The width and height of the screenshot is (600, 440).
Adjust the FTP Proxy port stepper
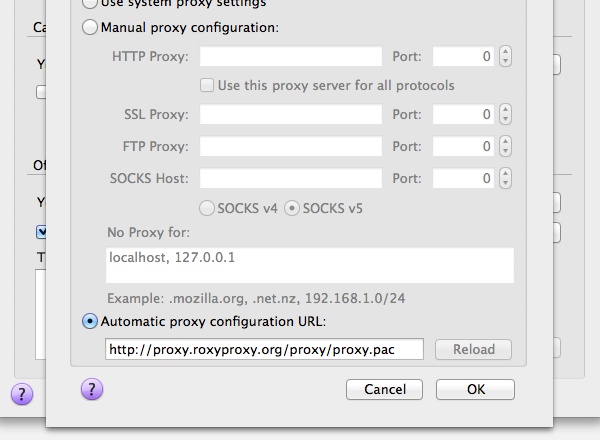(x=505, y=146)
